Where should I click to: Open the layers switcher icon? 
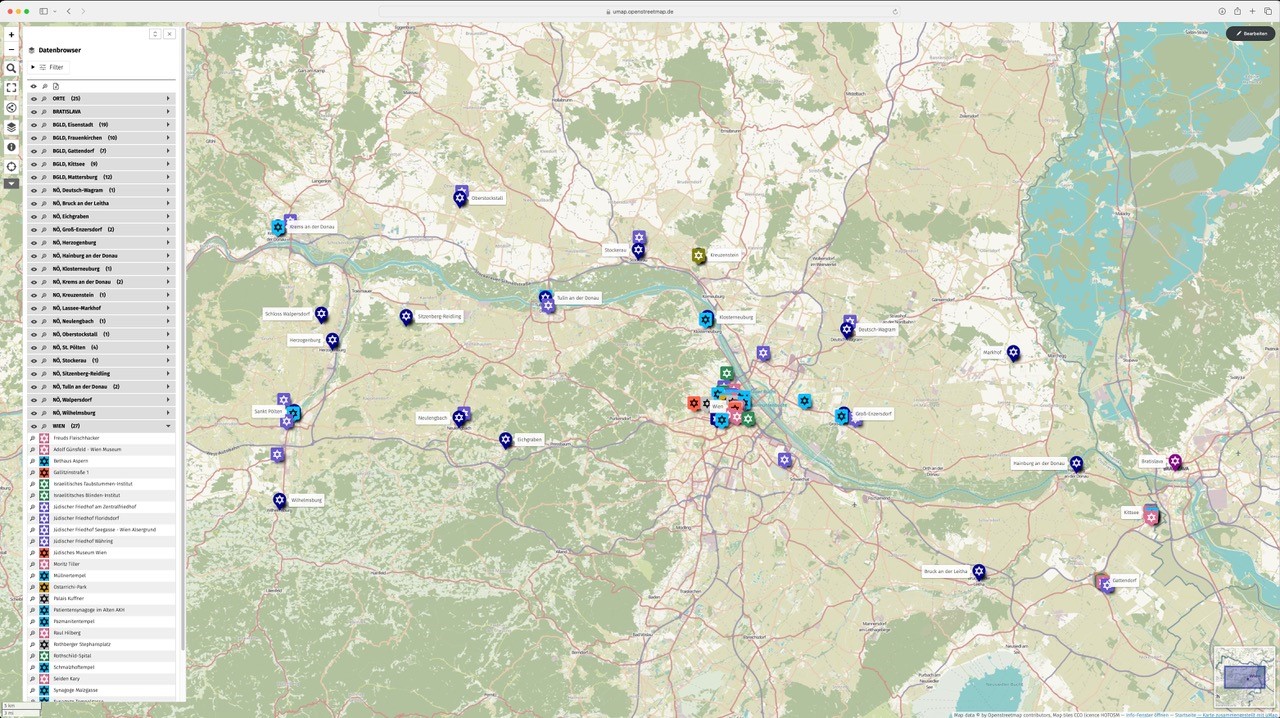click(x=11, y=127)
